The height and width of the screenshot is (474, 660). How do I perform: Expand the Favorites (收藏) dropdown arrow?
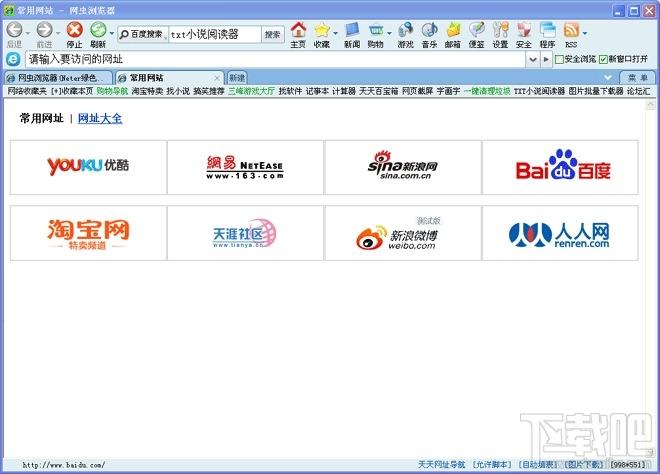coord(335,33)
